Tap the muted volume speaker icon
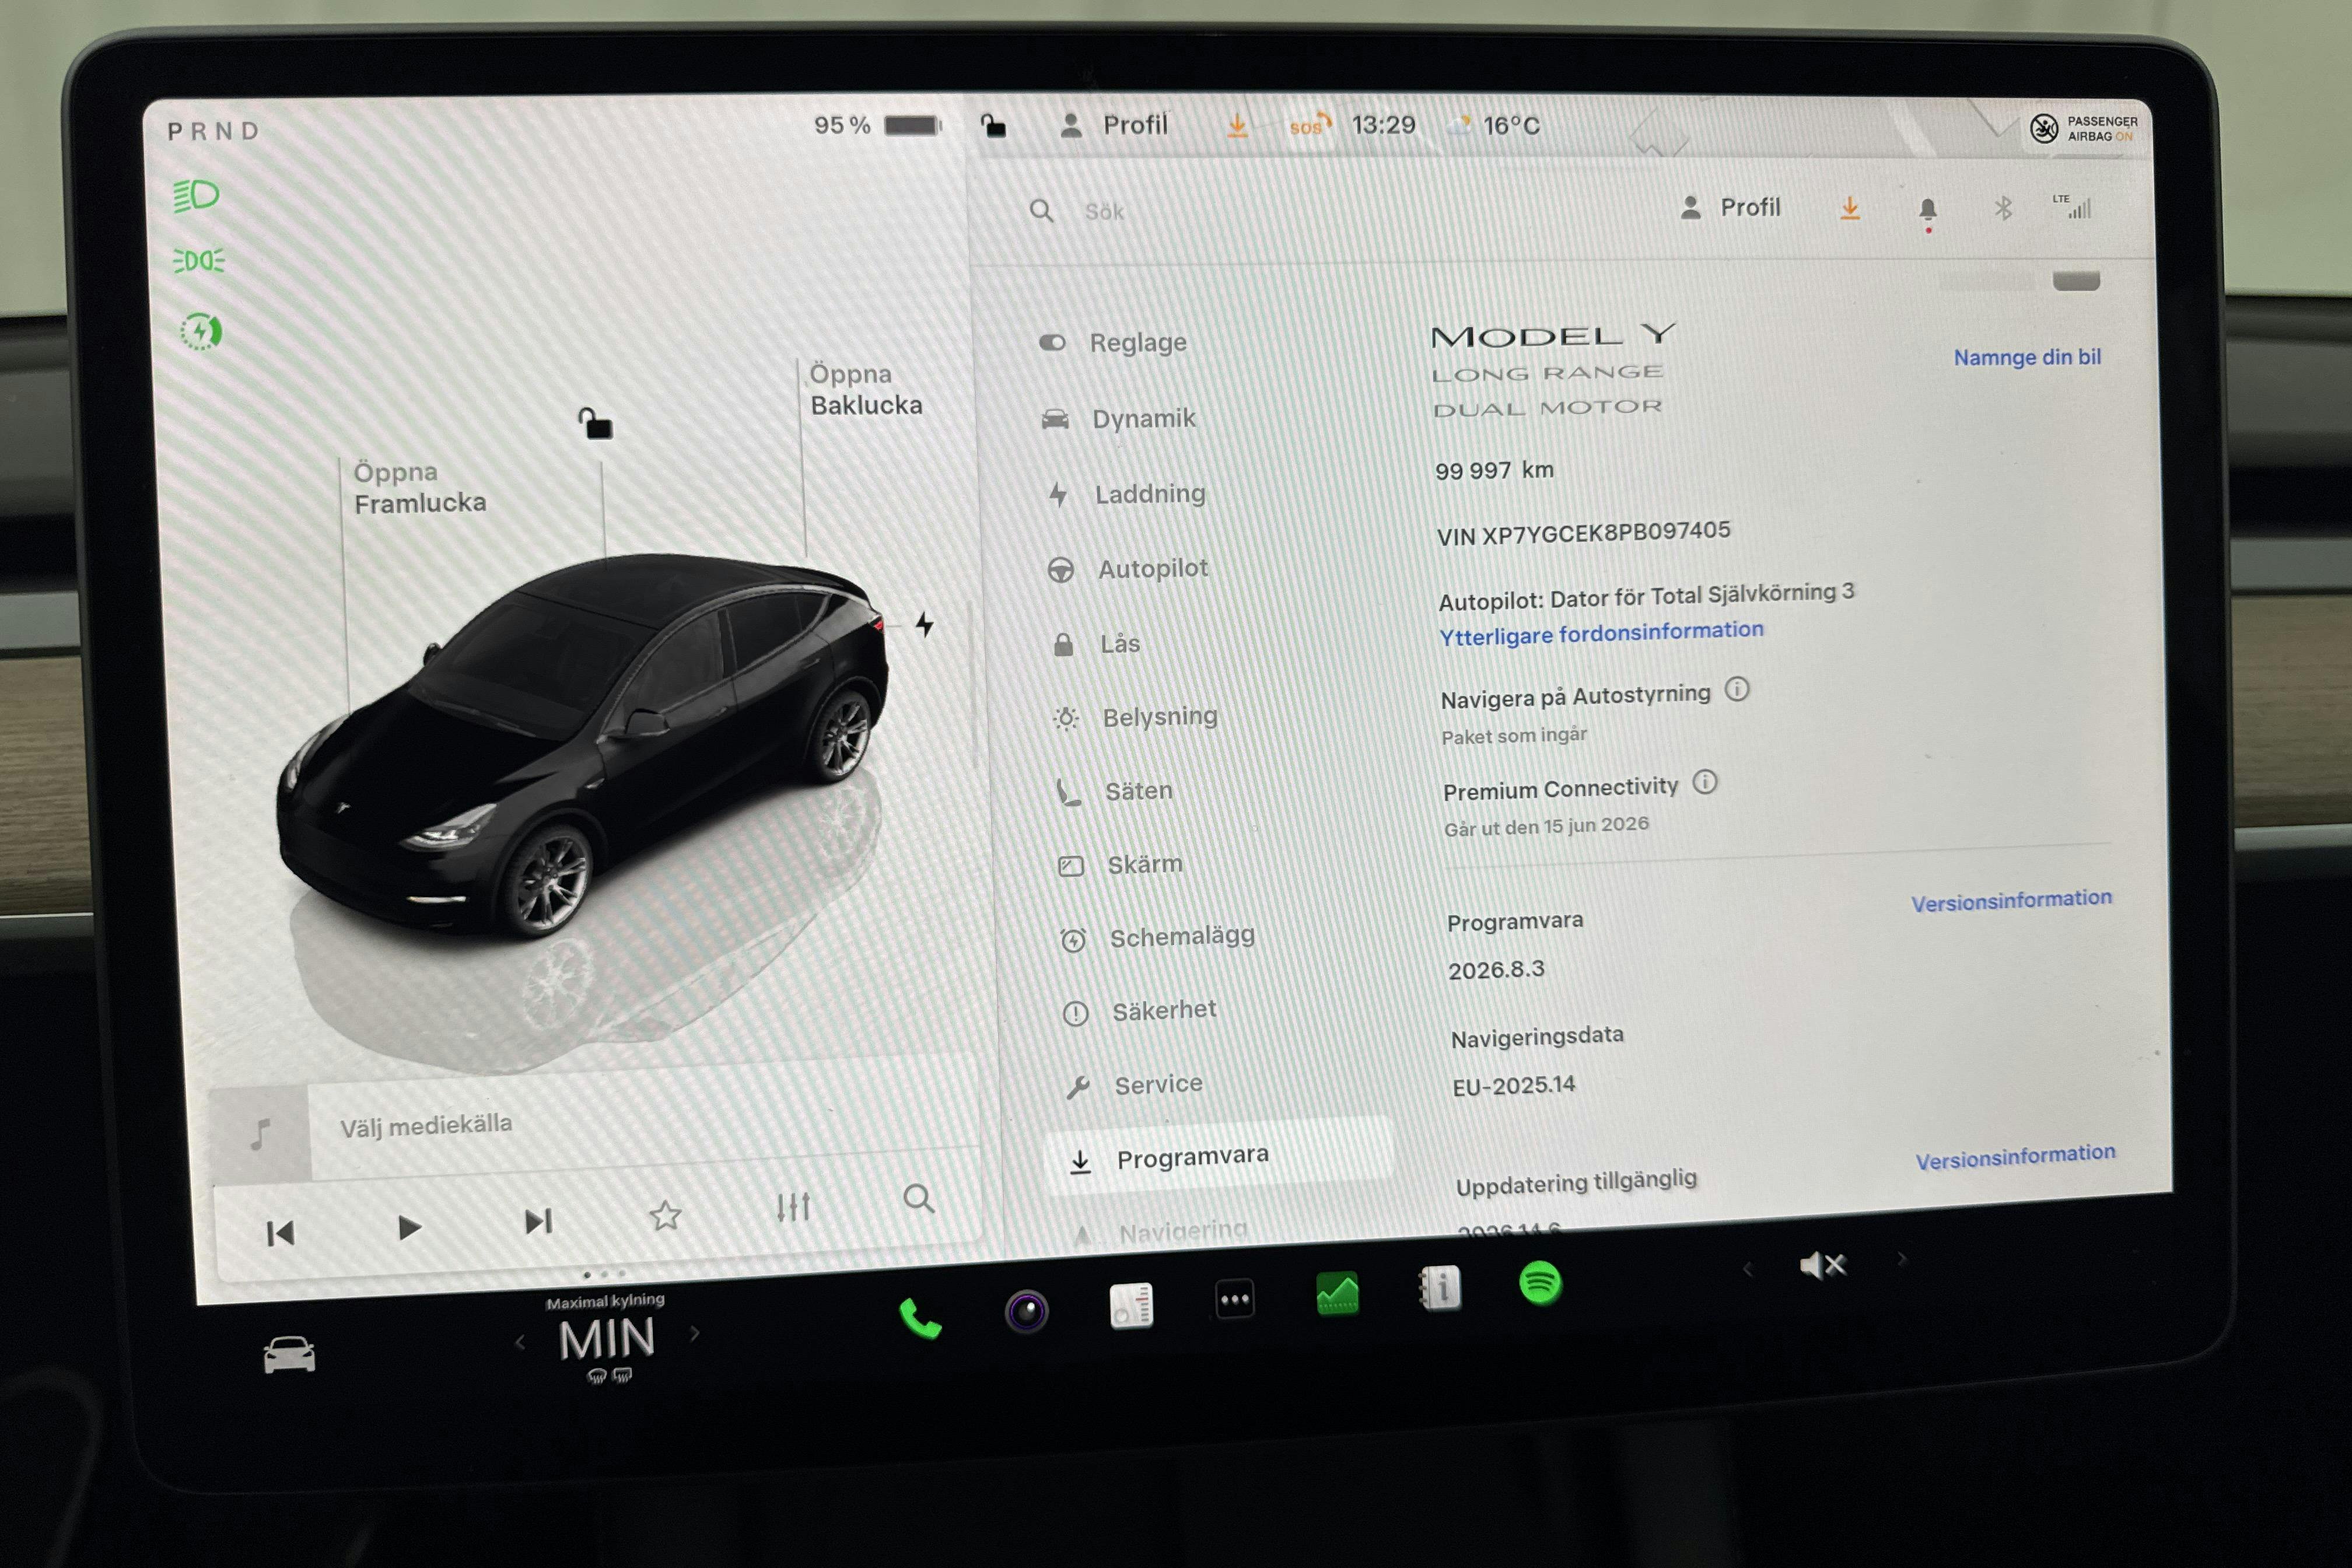The width and height of the screenshot is (2352, 1568). (1822, 1266)
